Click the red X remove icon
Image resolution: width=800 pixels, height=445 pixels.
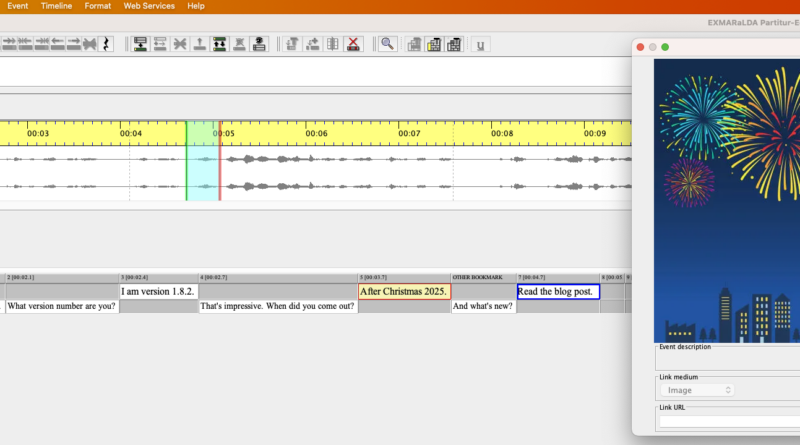click(353, 44)
